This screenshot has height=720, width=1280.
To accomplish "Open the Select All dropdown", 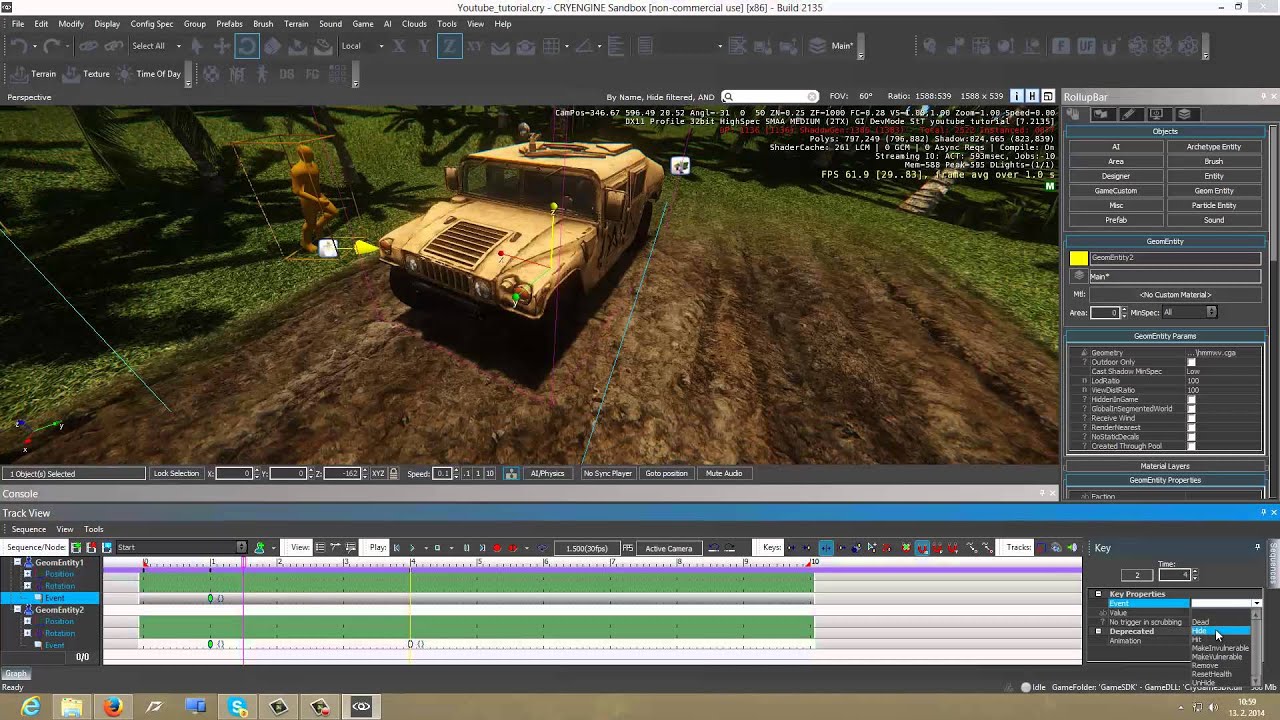I will (x=157, y=46).
